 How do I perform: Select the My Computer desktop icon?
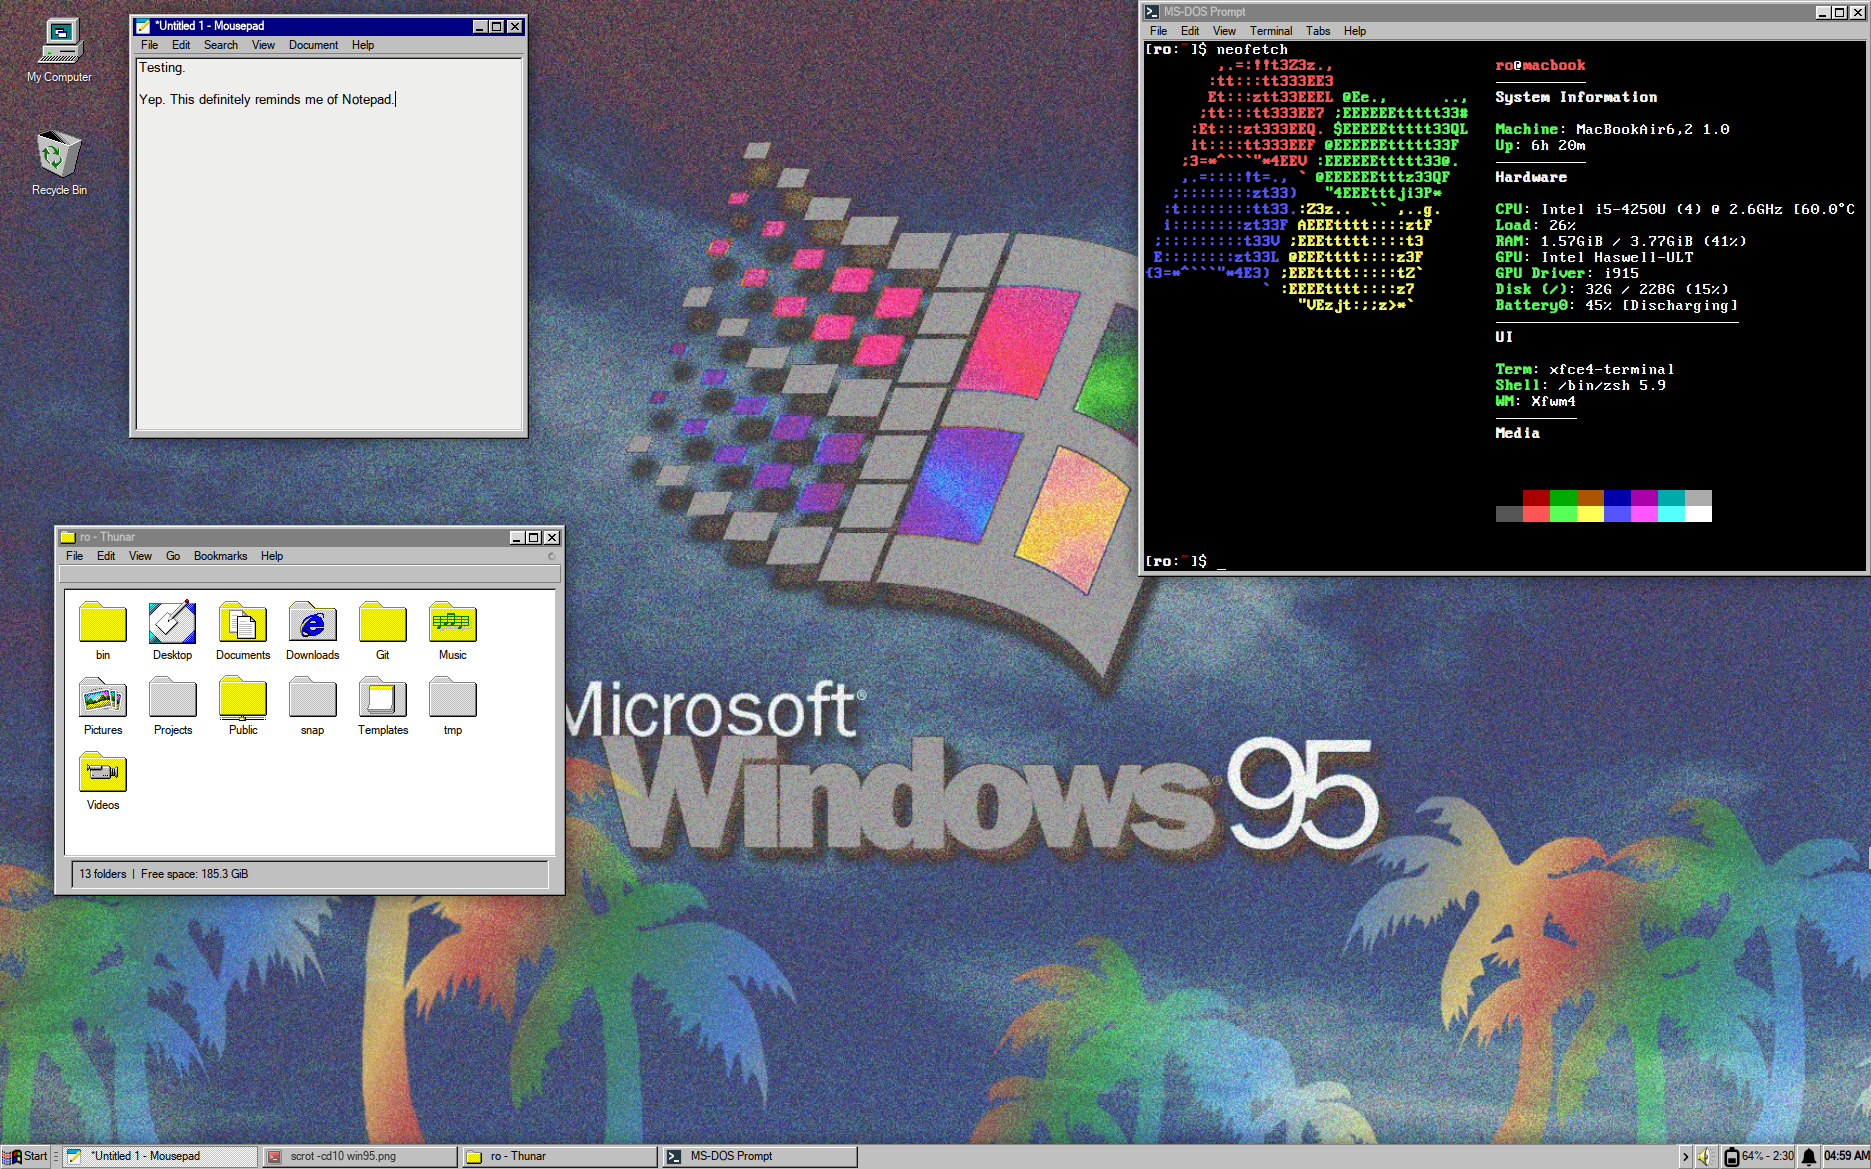coord(59,50)
